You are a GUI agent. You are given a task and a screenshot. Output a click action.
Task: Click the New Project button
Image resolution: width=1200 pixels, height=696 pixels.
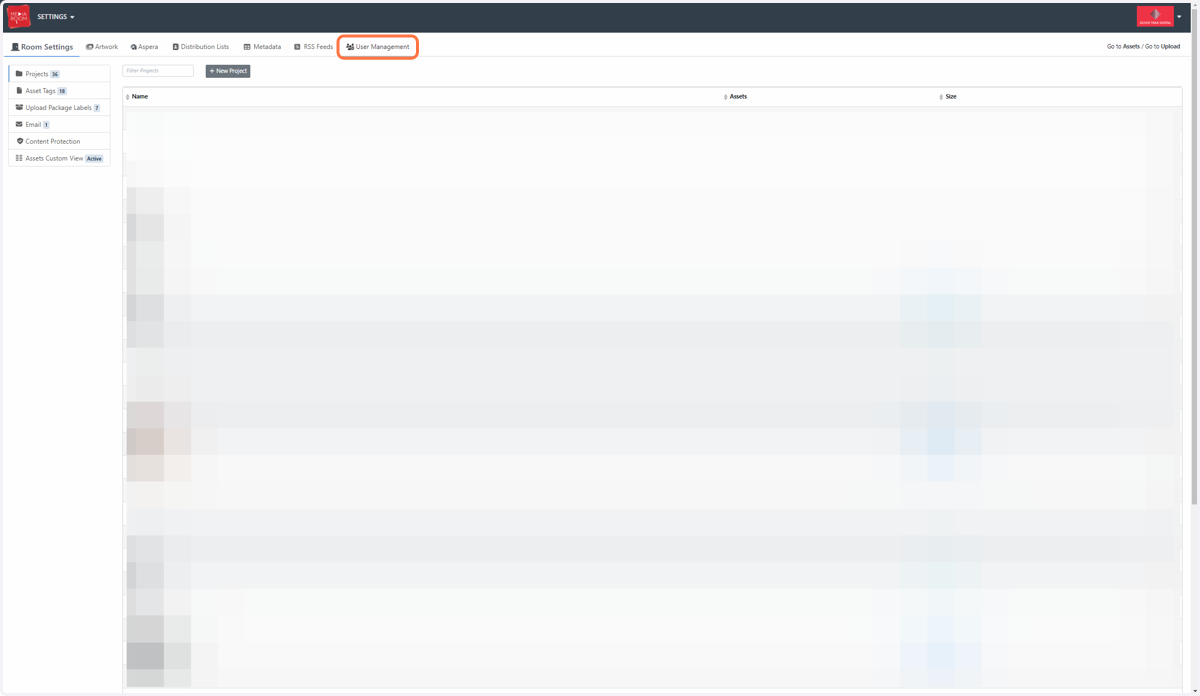(228, 71)
